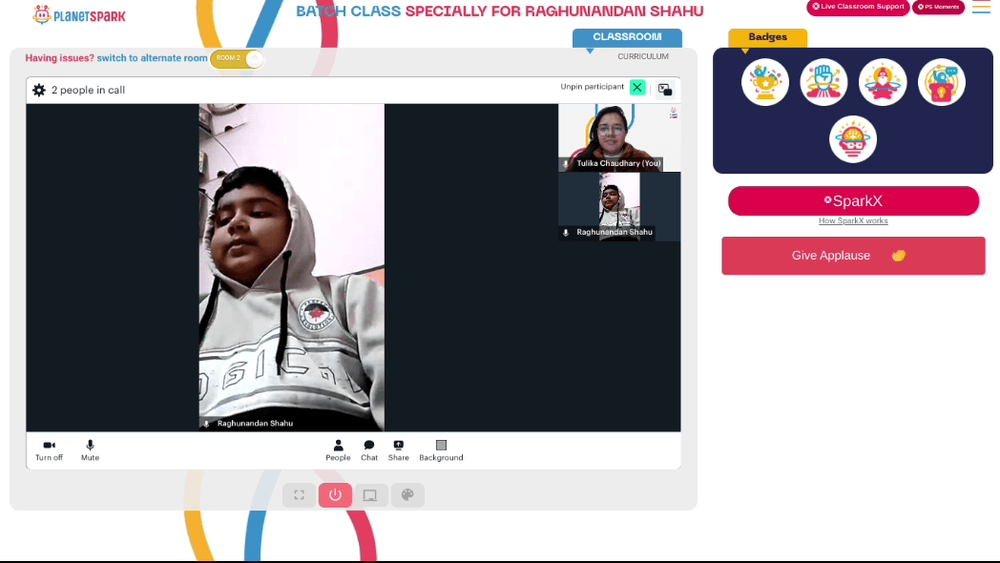The image size is (1000, 563).
Task: Turn off the camera
Action: pos(49,450)
